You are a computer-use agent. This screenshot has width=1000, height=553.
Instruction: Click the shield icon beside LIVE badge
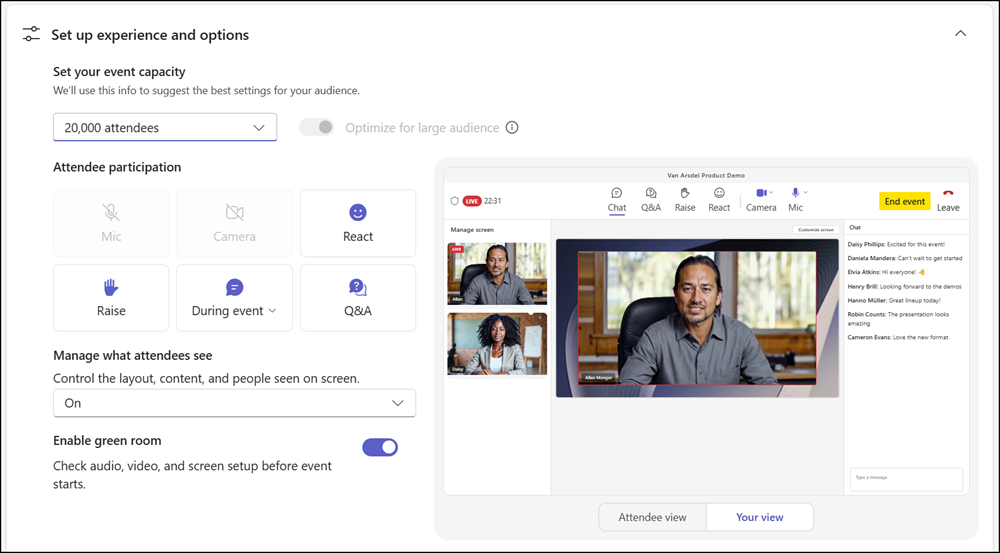pyautogui.click(x=455, y=201)
